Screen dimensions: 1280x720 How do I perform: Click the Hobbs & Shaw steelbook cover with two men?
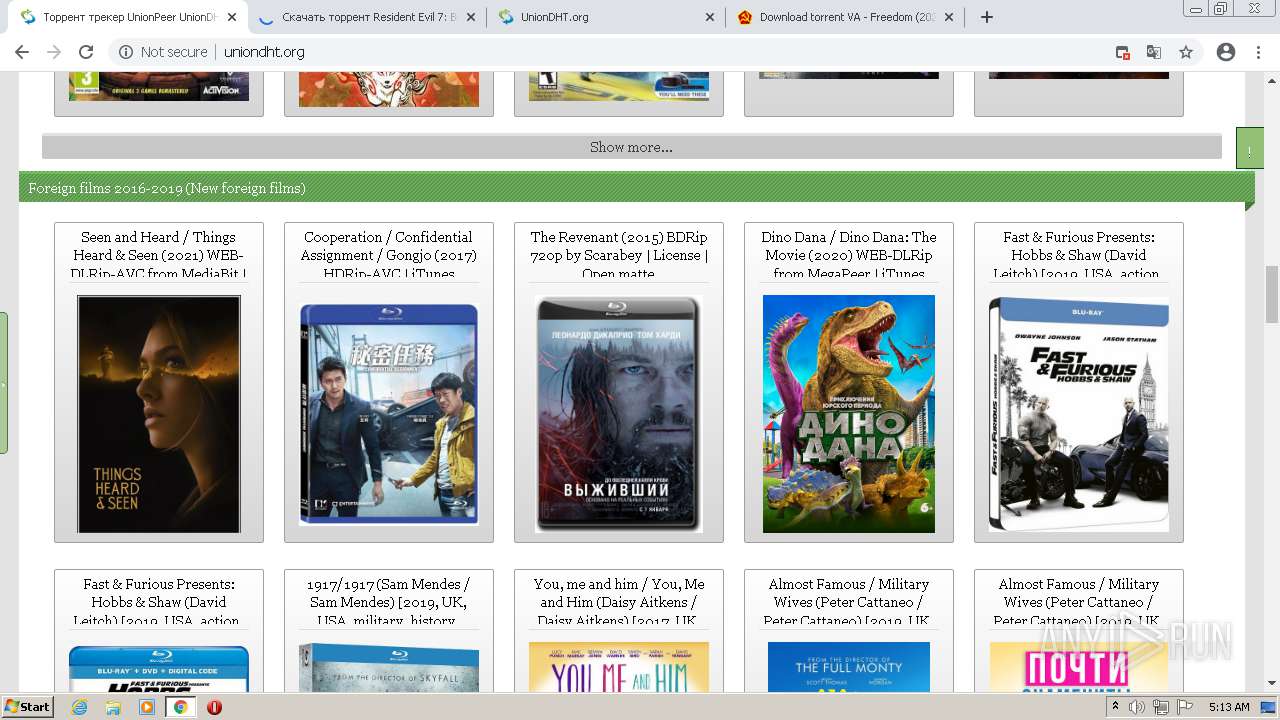coord(1079,414)
